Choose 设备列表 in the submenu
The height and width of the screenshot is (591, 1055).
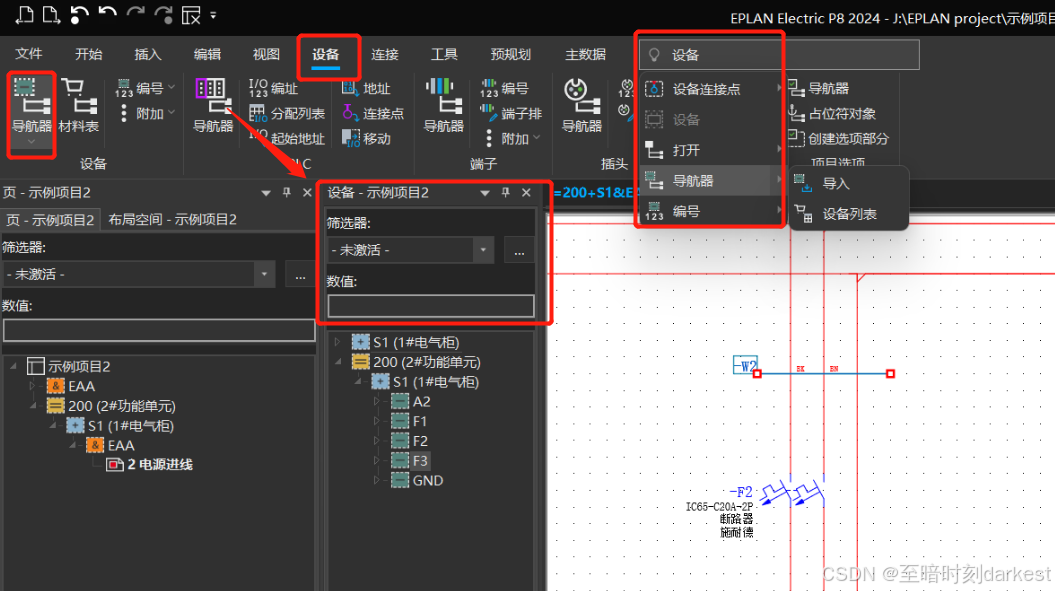849,214
